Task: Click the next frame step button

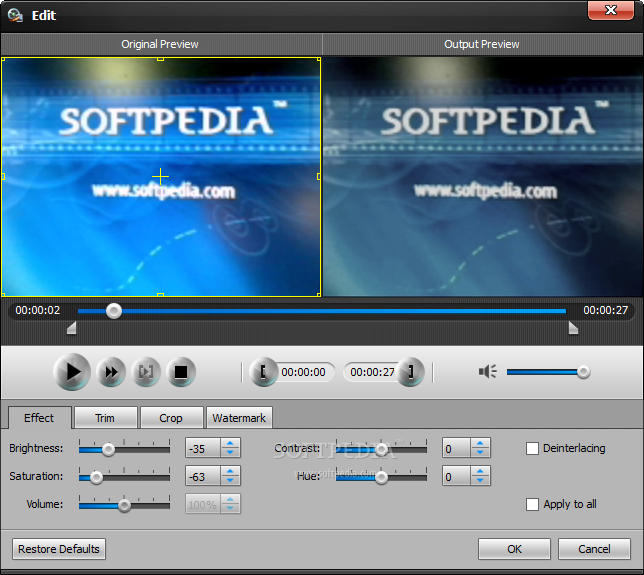Action: coord(146,372)
